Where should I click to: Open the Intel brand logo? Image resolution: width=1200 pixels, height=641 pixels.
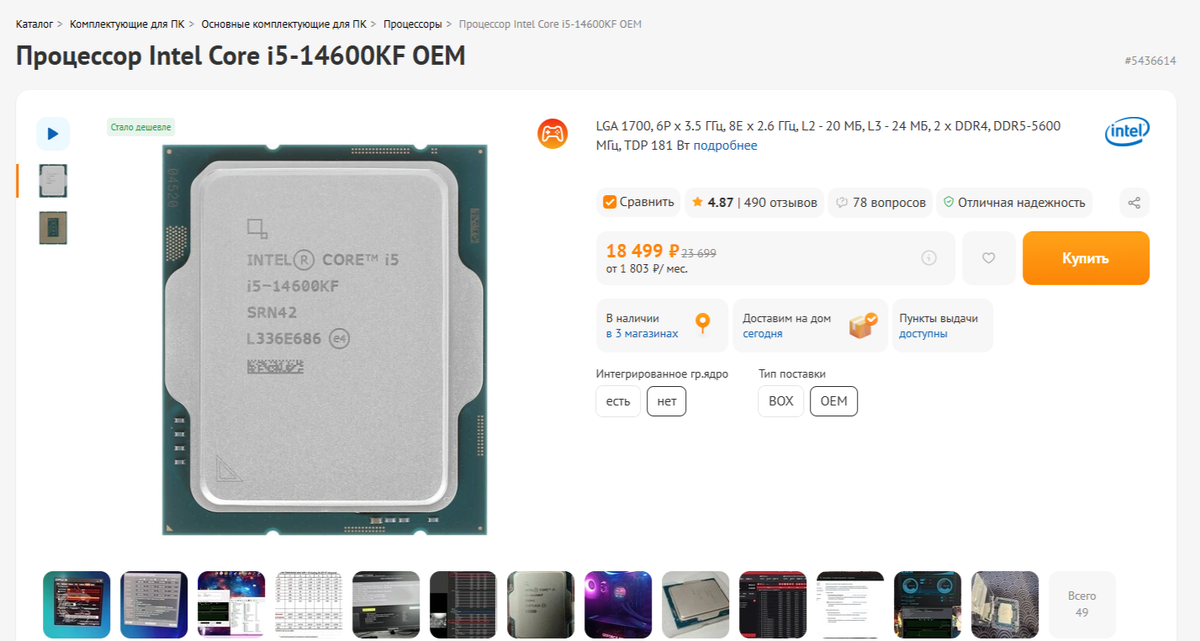point(1127,132)
